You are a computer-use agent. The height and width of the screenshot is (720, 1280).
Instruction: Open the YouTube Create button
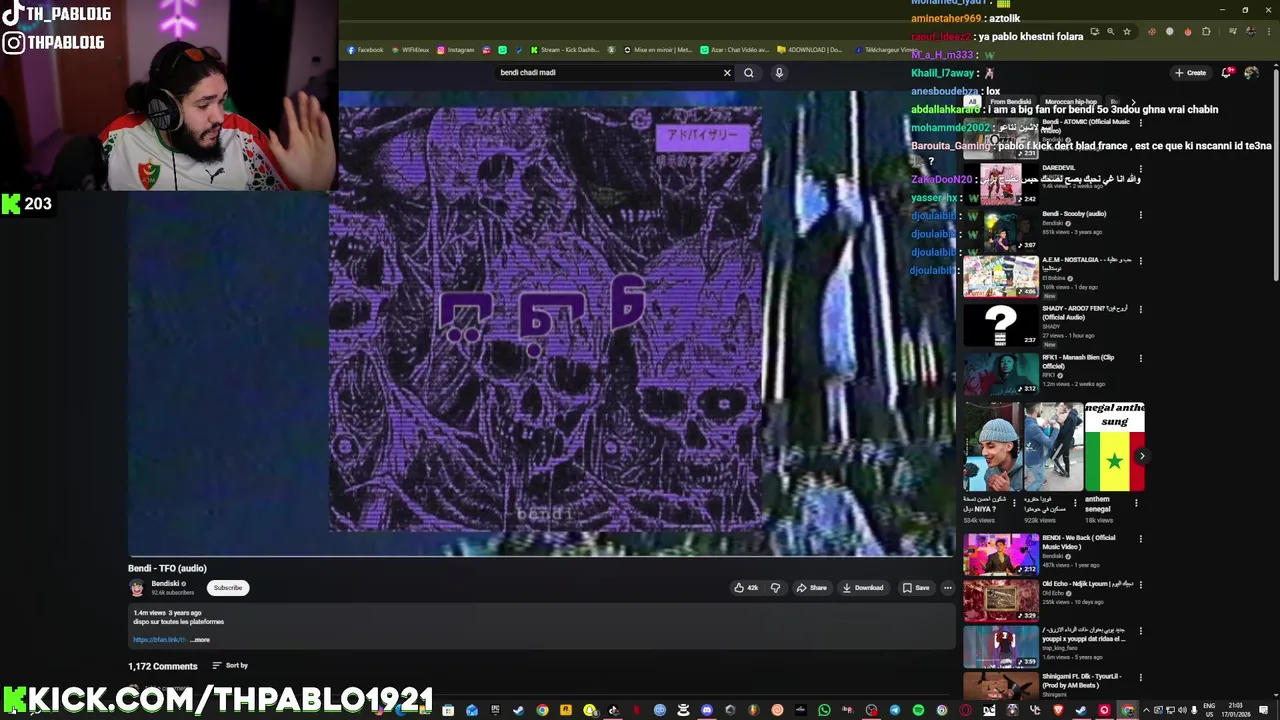pyautogui.click(x=1190, y=73)
